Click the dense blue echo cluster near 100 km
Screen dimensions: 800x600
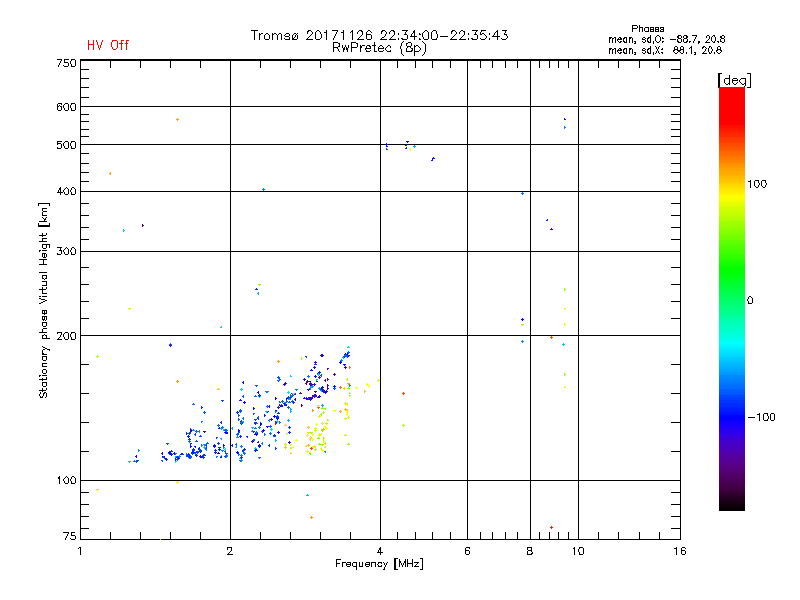pos(196,445)
